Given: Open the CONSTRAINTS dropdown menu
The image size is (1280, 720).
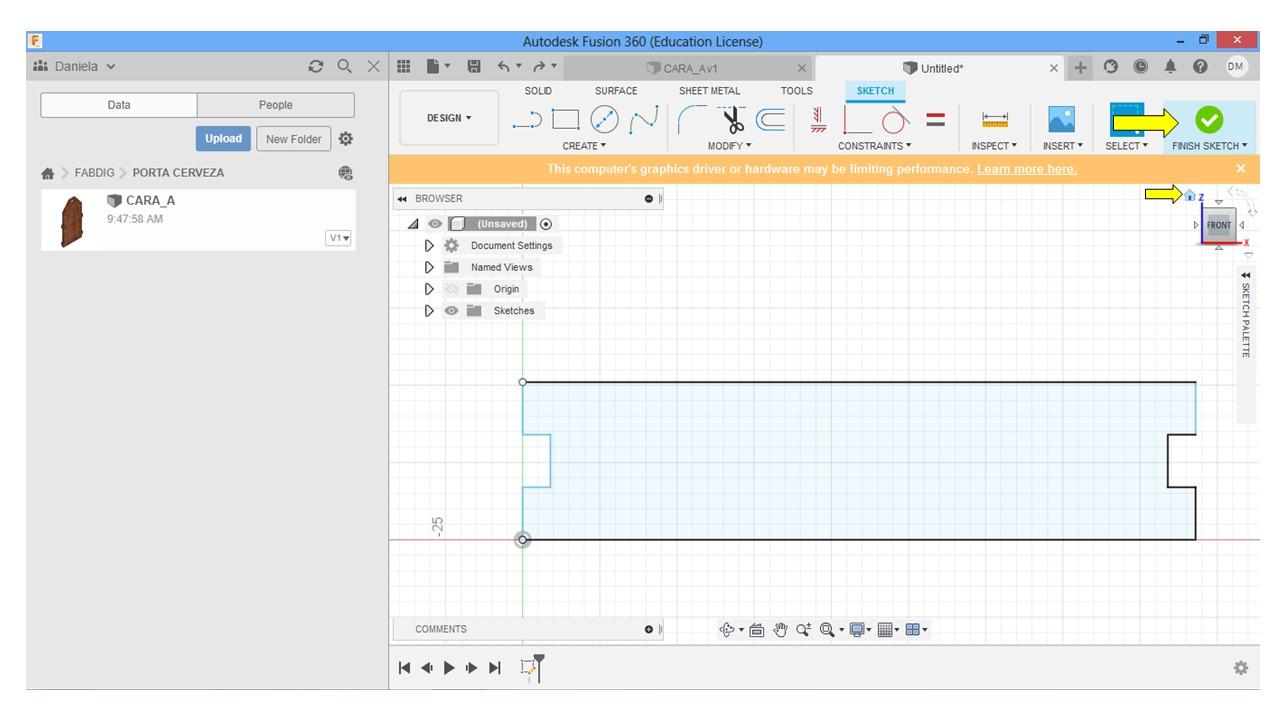Looking at the screenshot, I should tap(875, 146).
